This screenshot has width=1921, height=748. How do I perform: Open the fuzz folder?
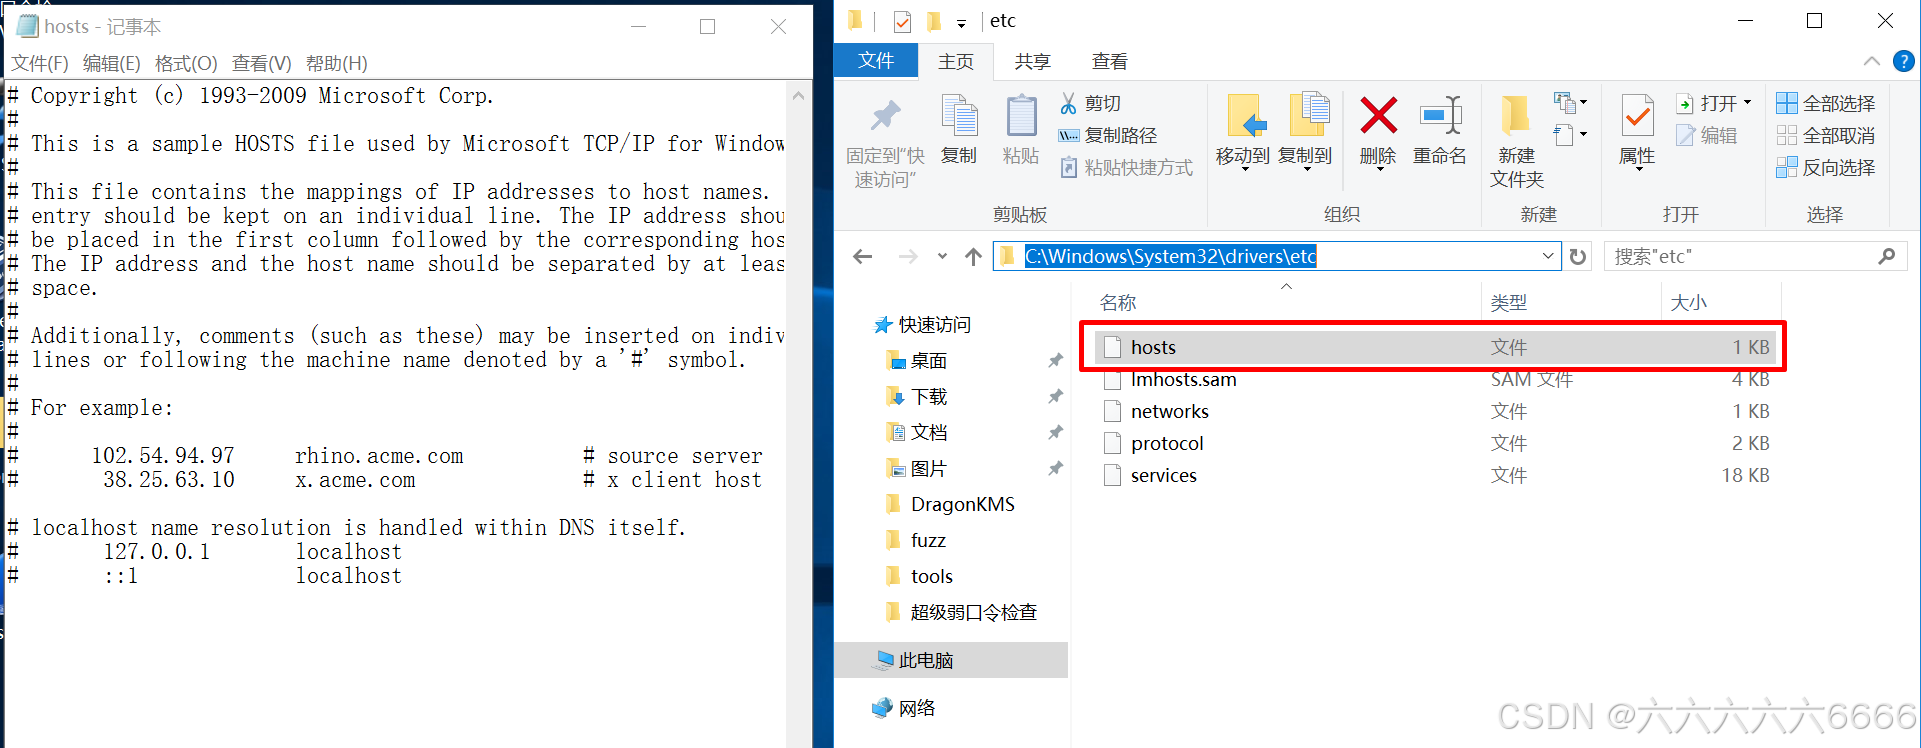pos(916,541)
